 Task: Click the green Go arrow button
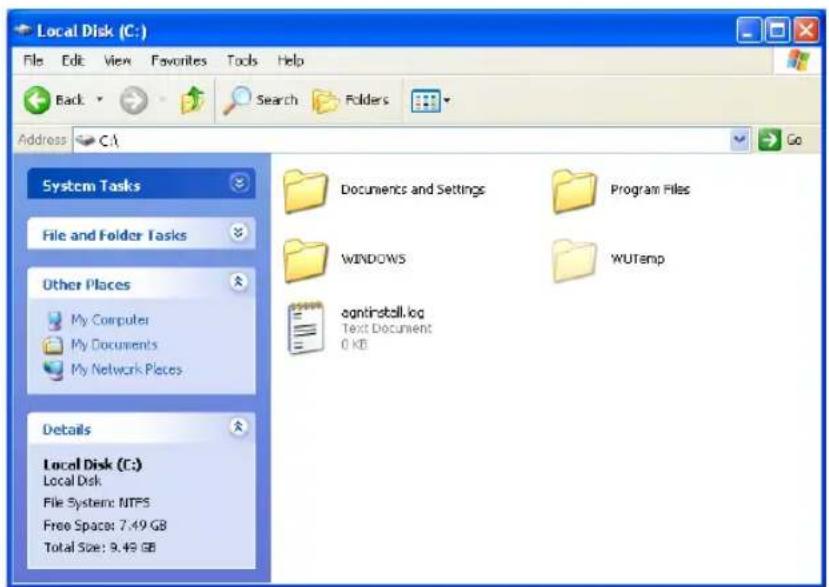(x=769, y=140)
